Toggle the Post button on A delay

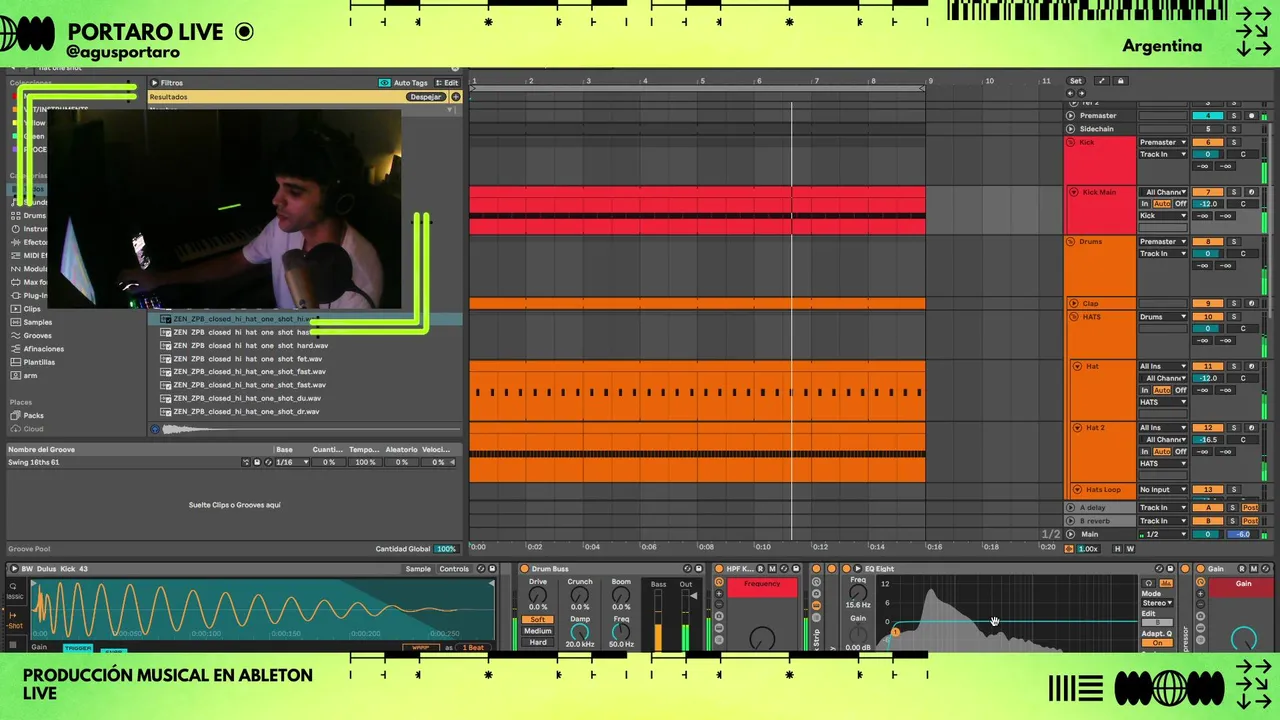(x=1250, y=508)
